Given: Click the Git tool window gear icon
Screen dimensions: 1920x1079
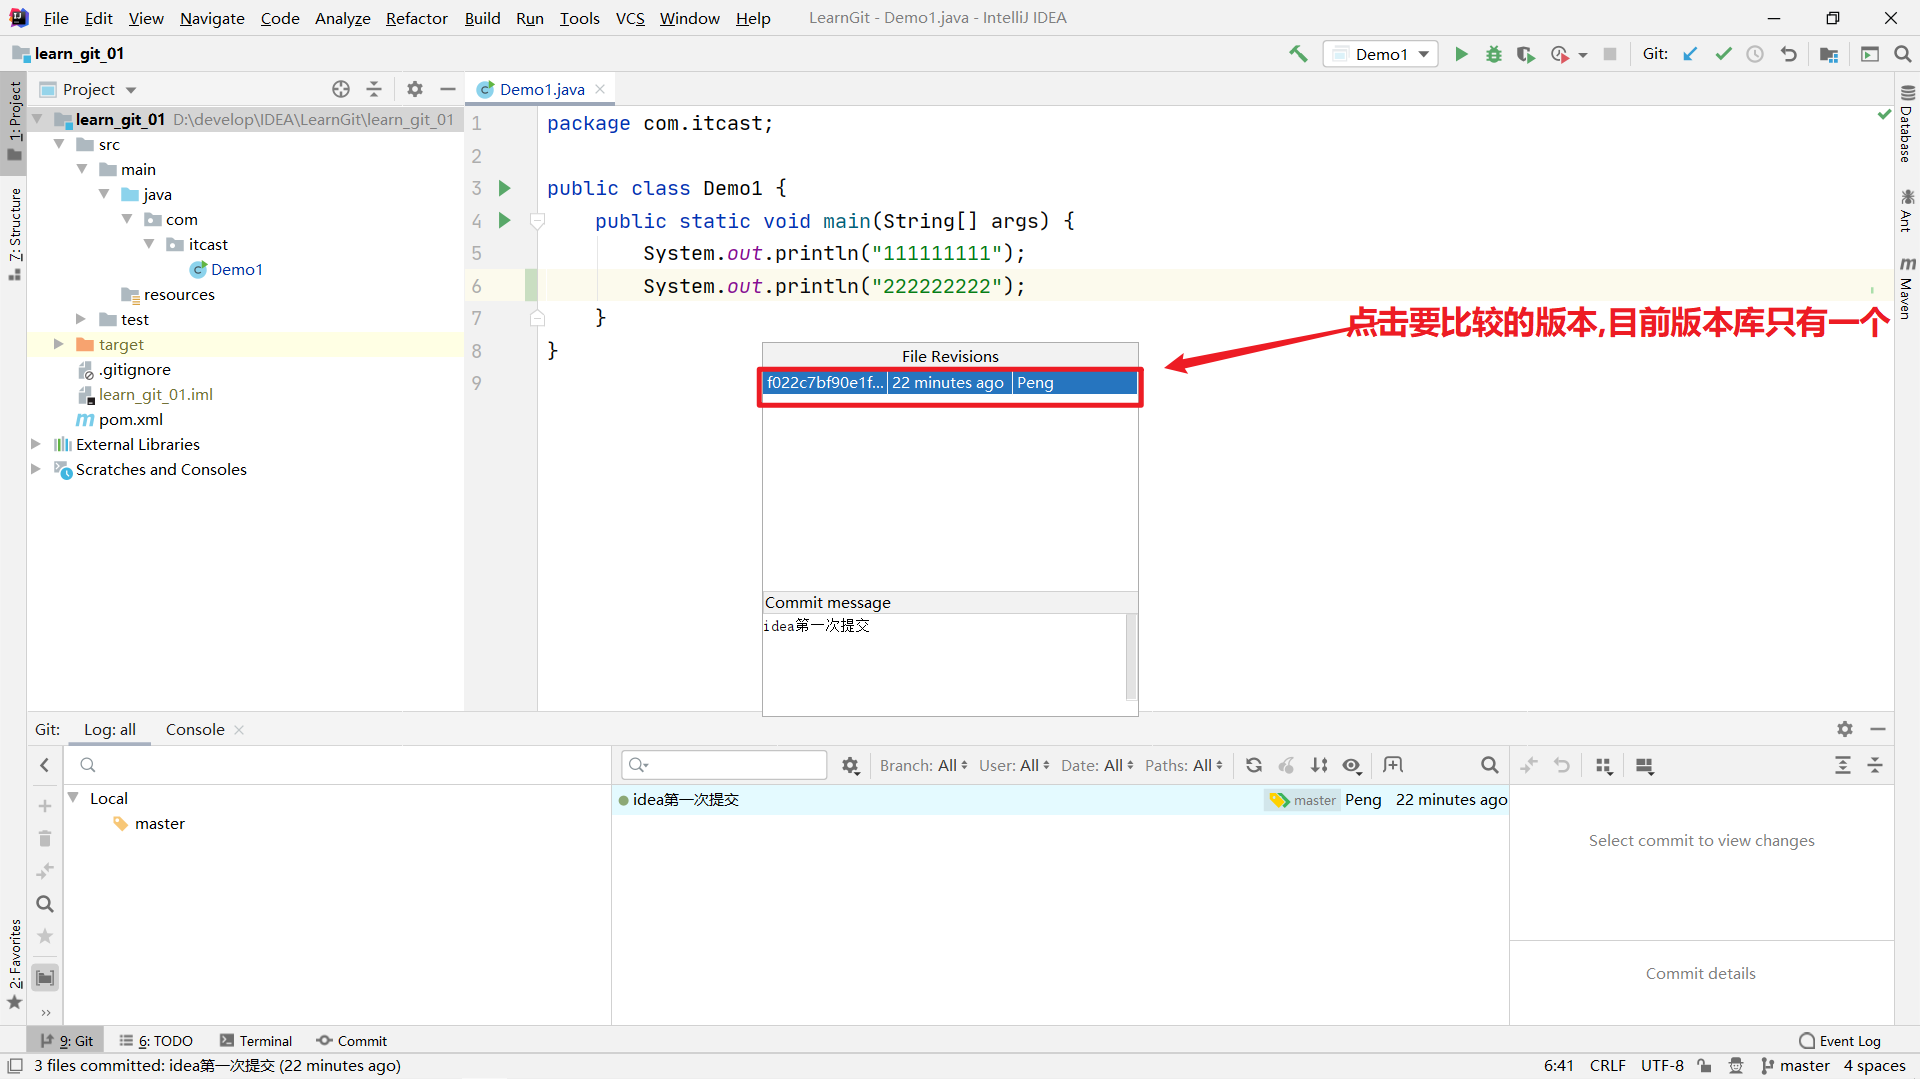Looking at the screenshot, I should (x=1845, y=729).
